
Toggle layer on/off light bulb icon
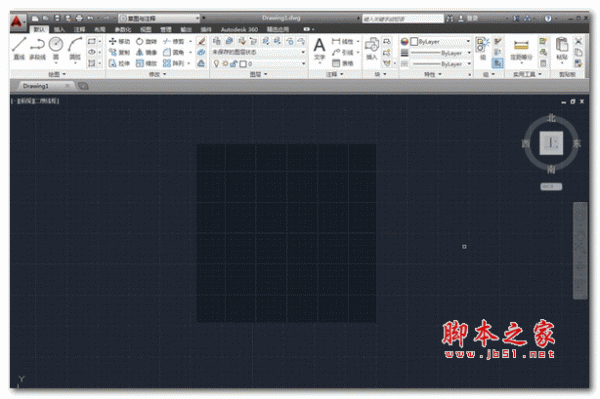click(217, 64)
